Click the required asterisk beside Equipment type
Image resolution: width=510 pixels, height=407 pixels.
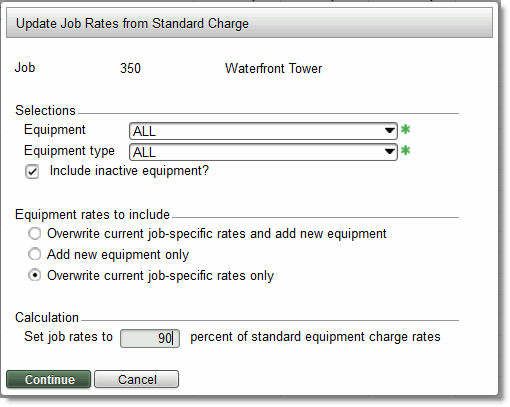(405, 150)
